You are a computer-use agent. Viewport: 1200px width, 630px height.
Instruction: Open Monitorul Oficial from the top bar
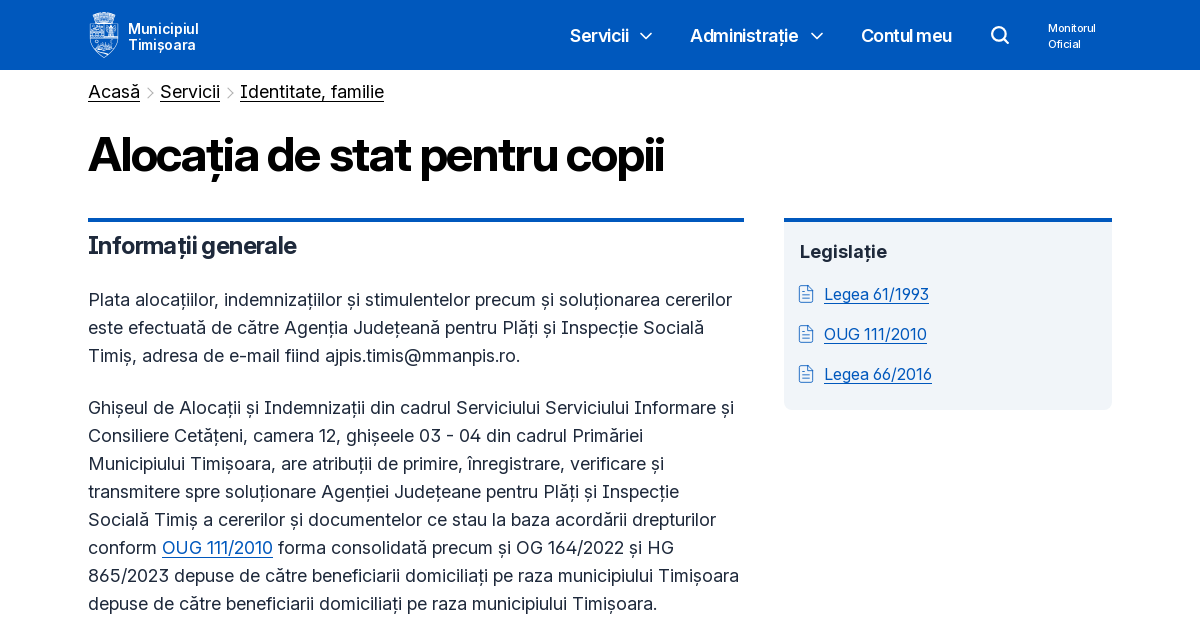1071,36
